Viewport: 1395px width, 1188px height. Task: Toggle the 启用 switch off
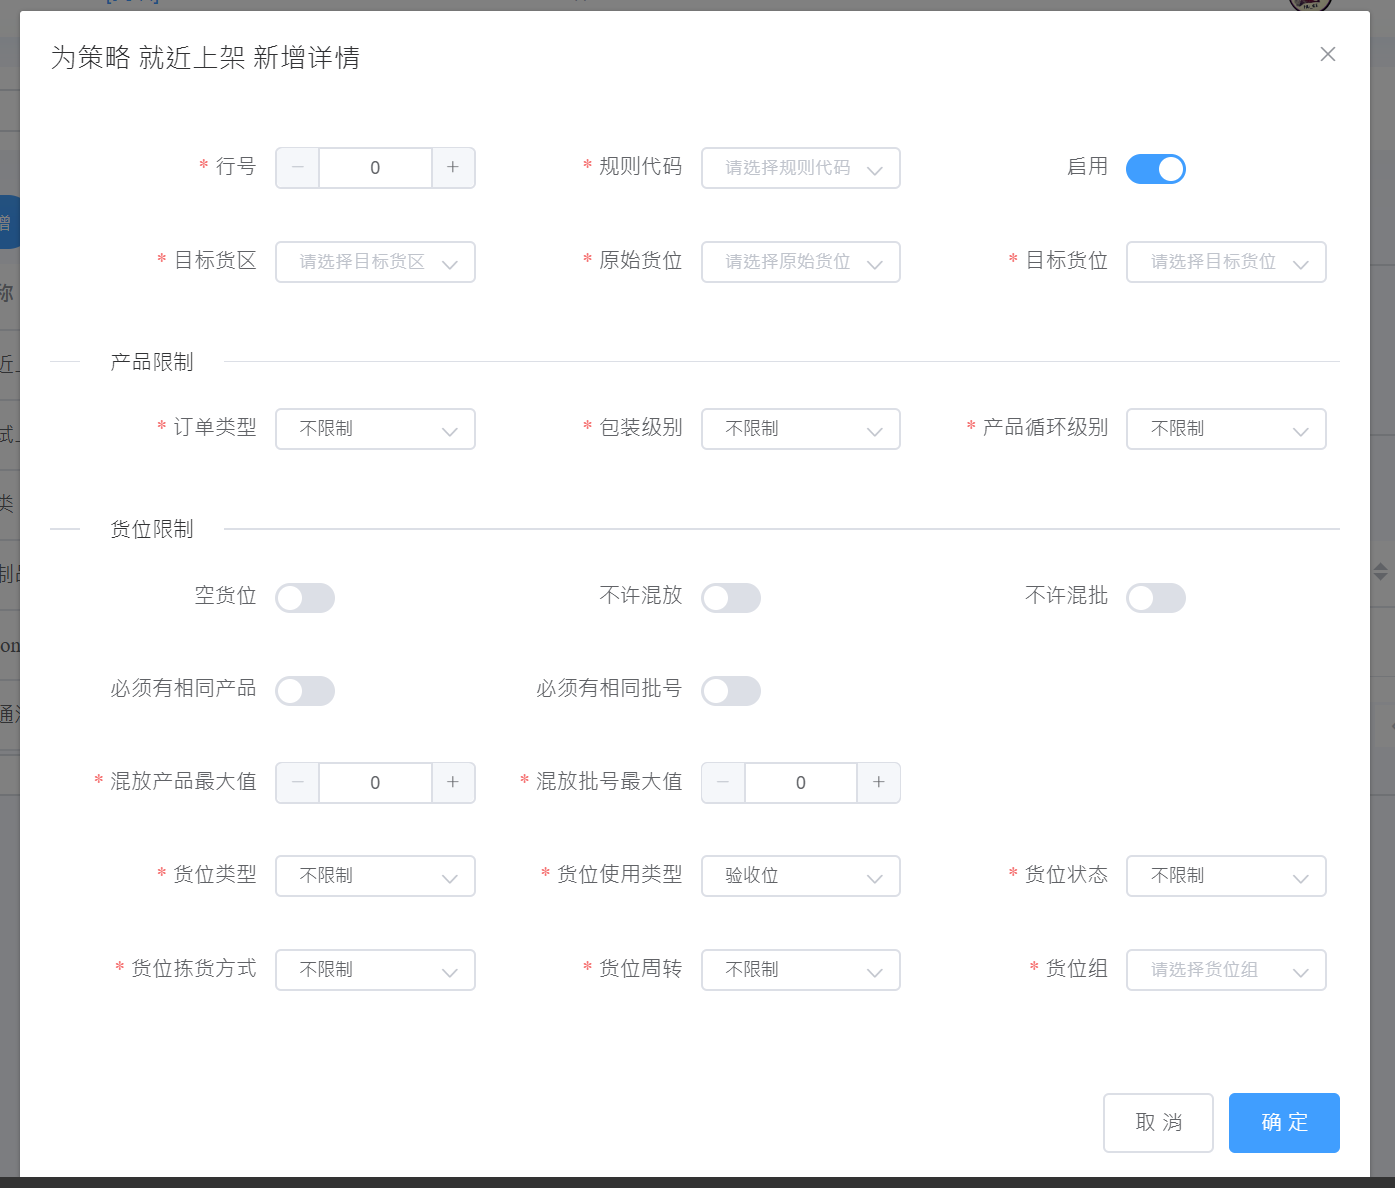(x=1155, y=169)
